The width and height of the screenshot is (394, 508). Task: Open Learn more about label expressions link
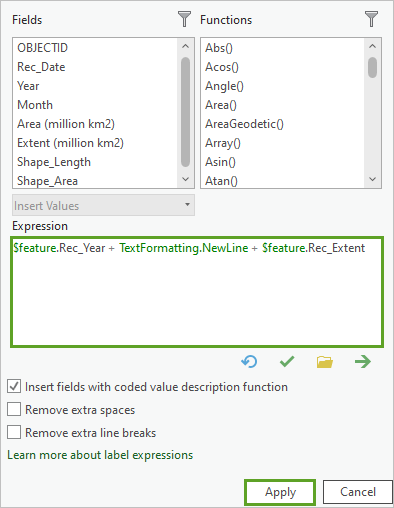[100, 455]
